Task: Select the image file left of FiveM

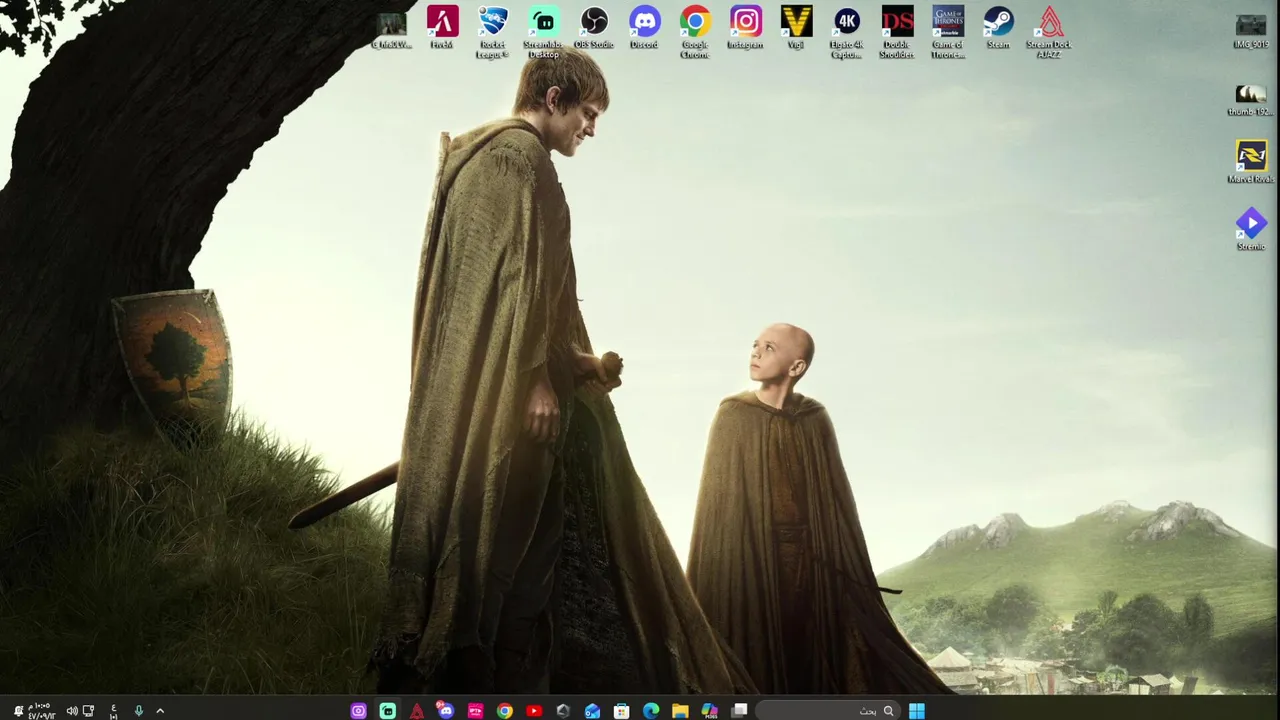Action: point(391,30)
